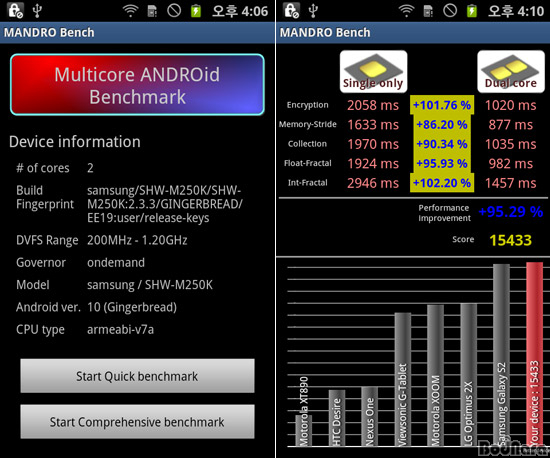Tap CPU type value armeabi-v7a
Image resolution: width=550 pixels, height=458 pixels.
[120, 330]
